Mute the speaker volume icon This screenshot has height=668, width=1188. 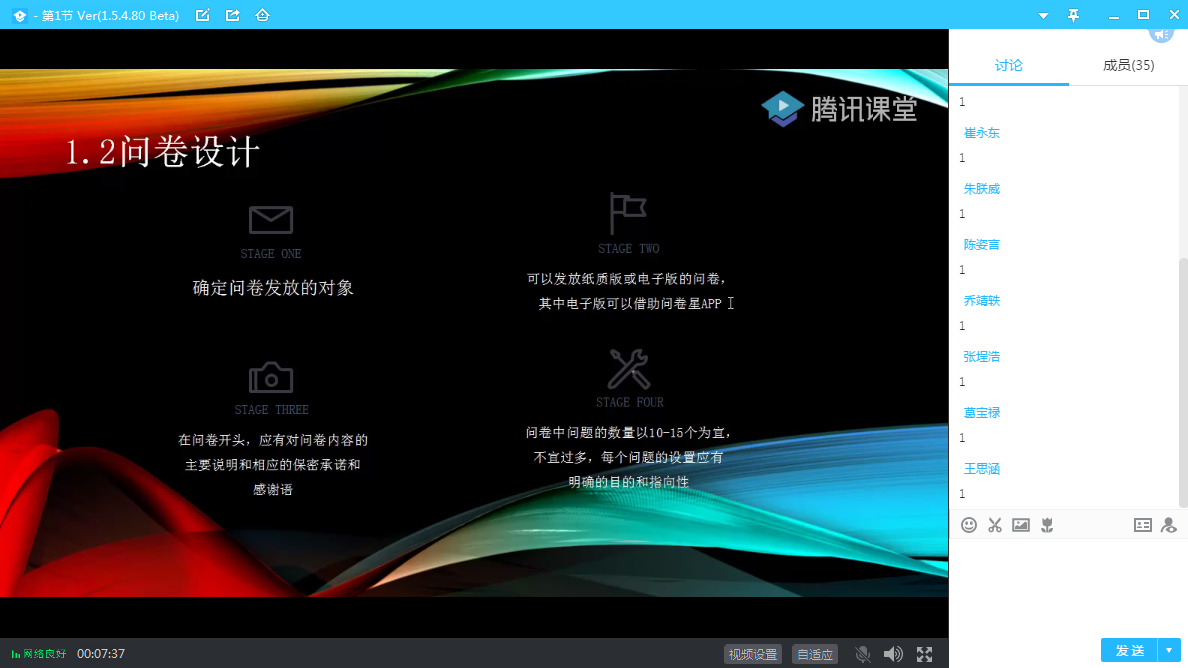point(893,654)
